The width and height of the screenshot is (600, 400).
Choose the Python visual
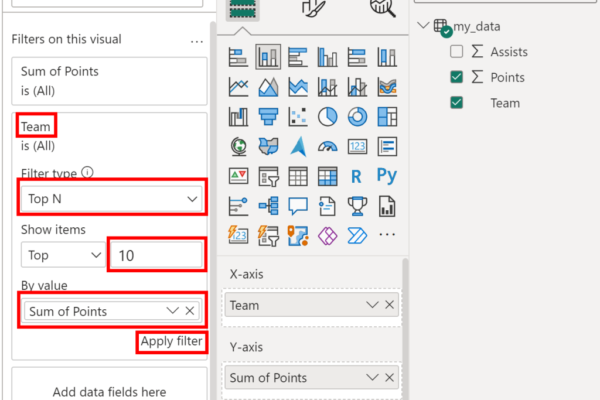coord(387,175)
